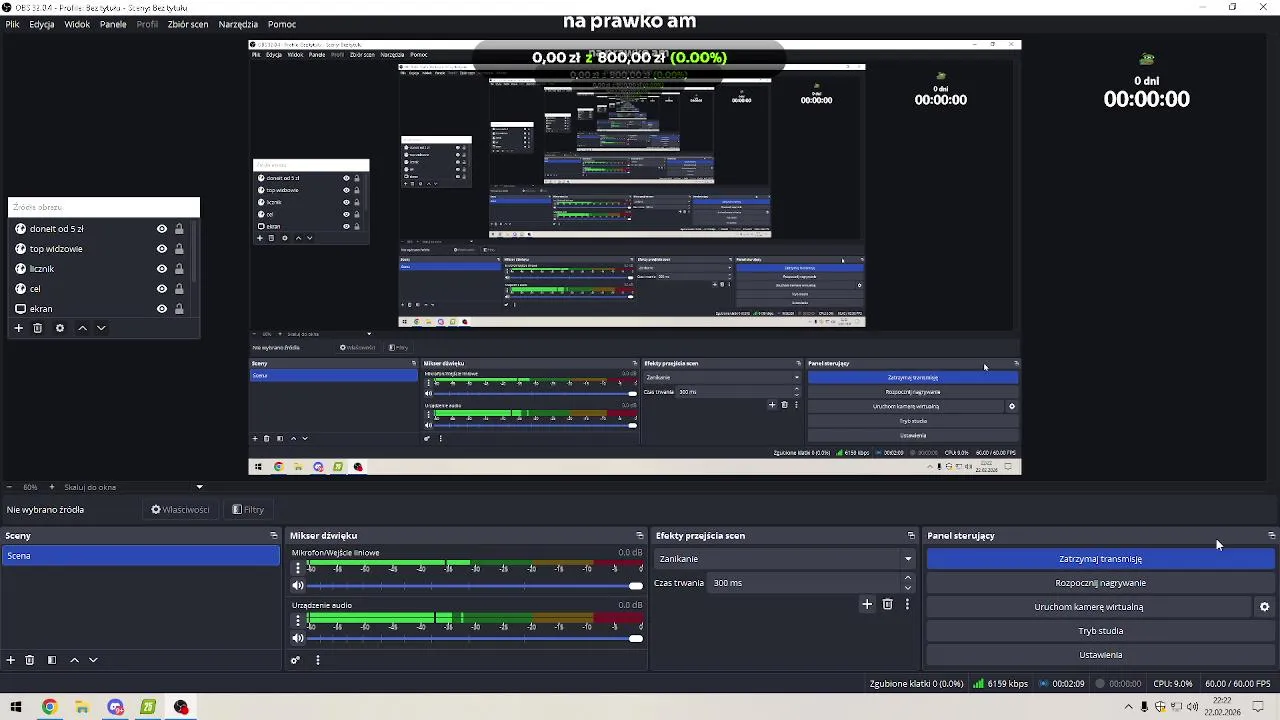Move scene up in Sceny panel
Viewport: 1280px width, 720px height.
tap(74, 660)
